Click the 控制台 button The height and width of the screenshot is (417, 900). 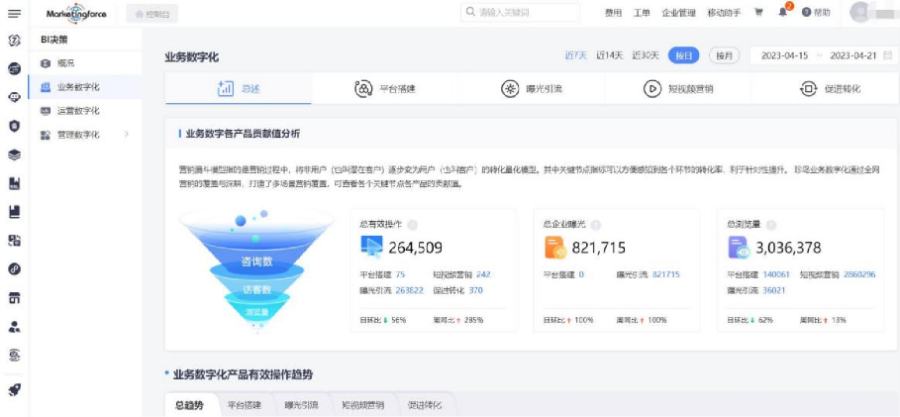tap(152, 13)
